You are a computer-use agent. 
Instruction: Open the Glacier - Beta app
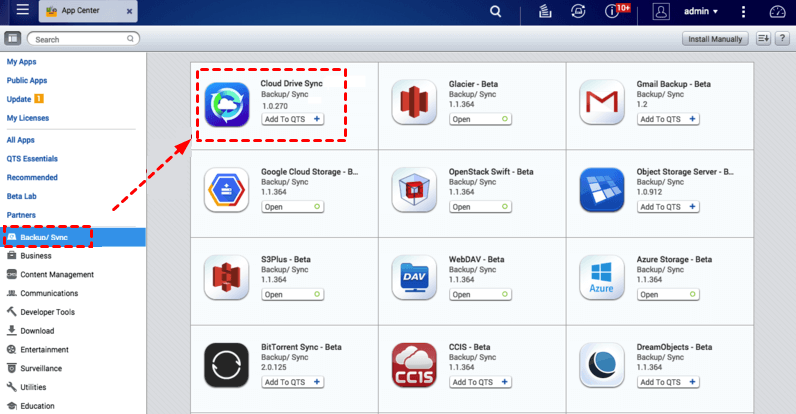coord(480,119)
